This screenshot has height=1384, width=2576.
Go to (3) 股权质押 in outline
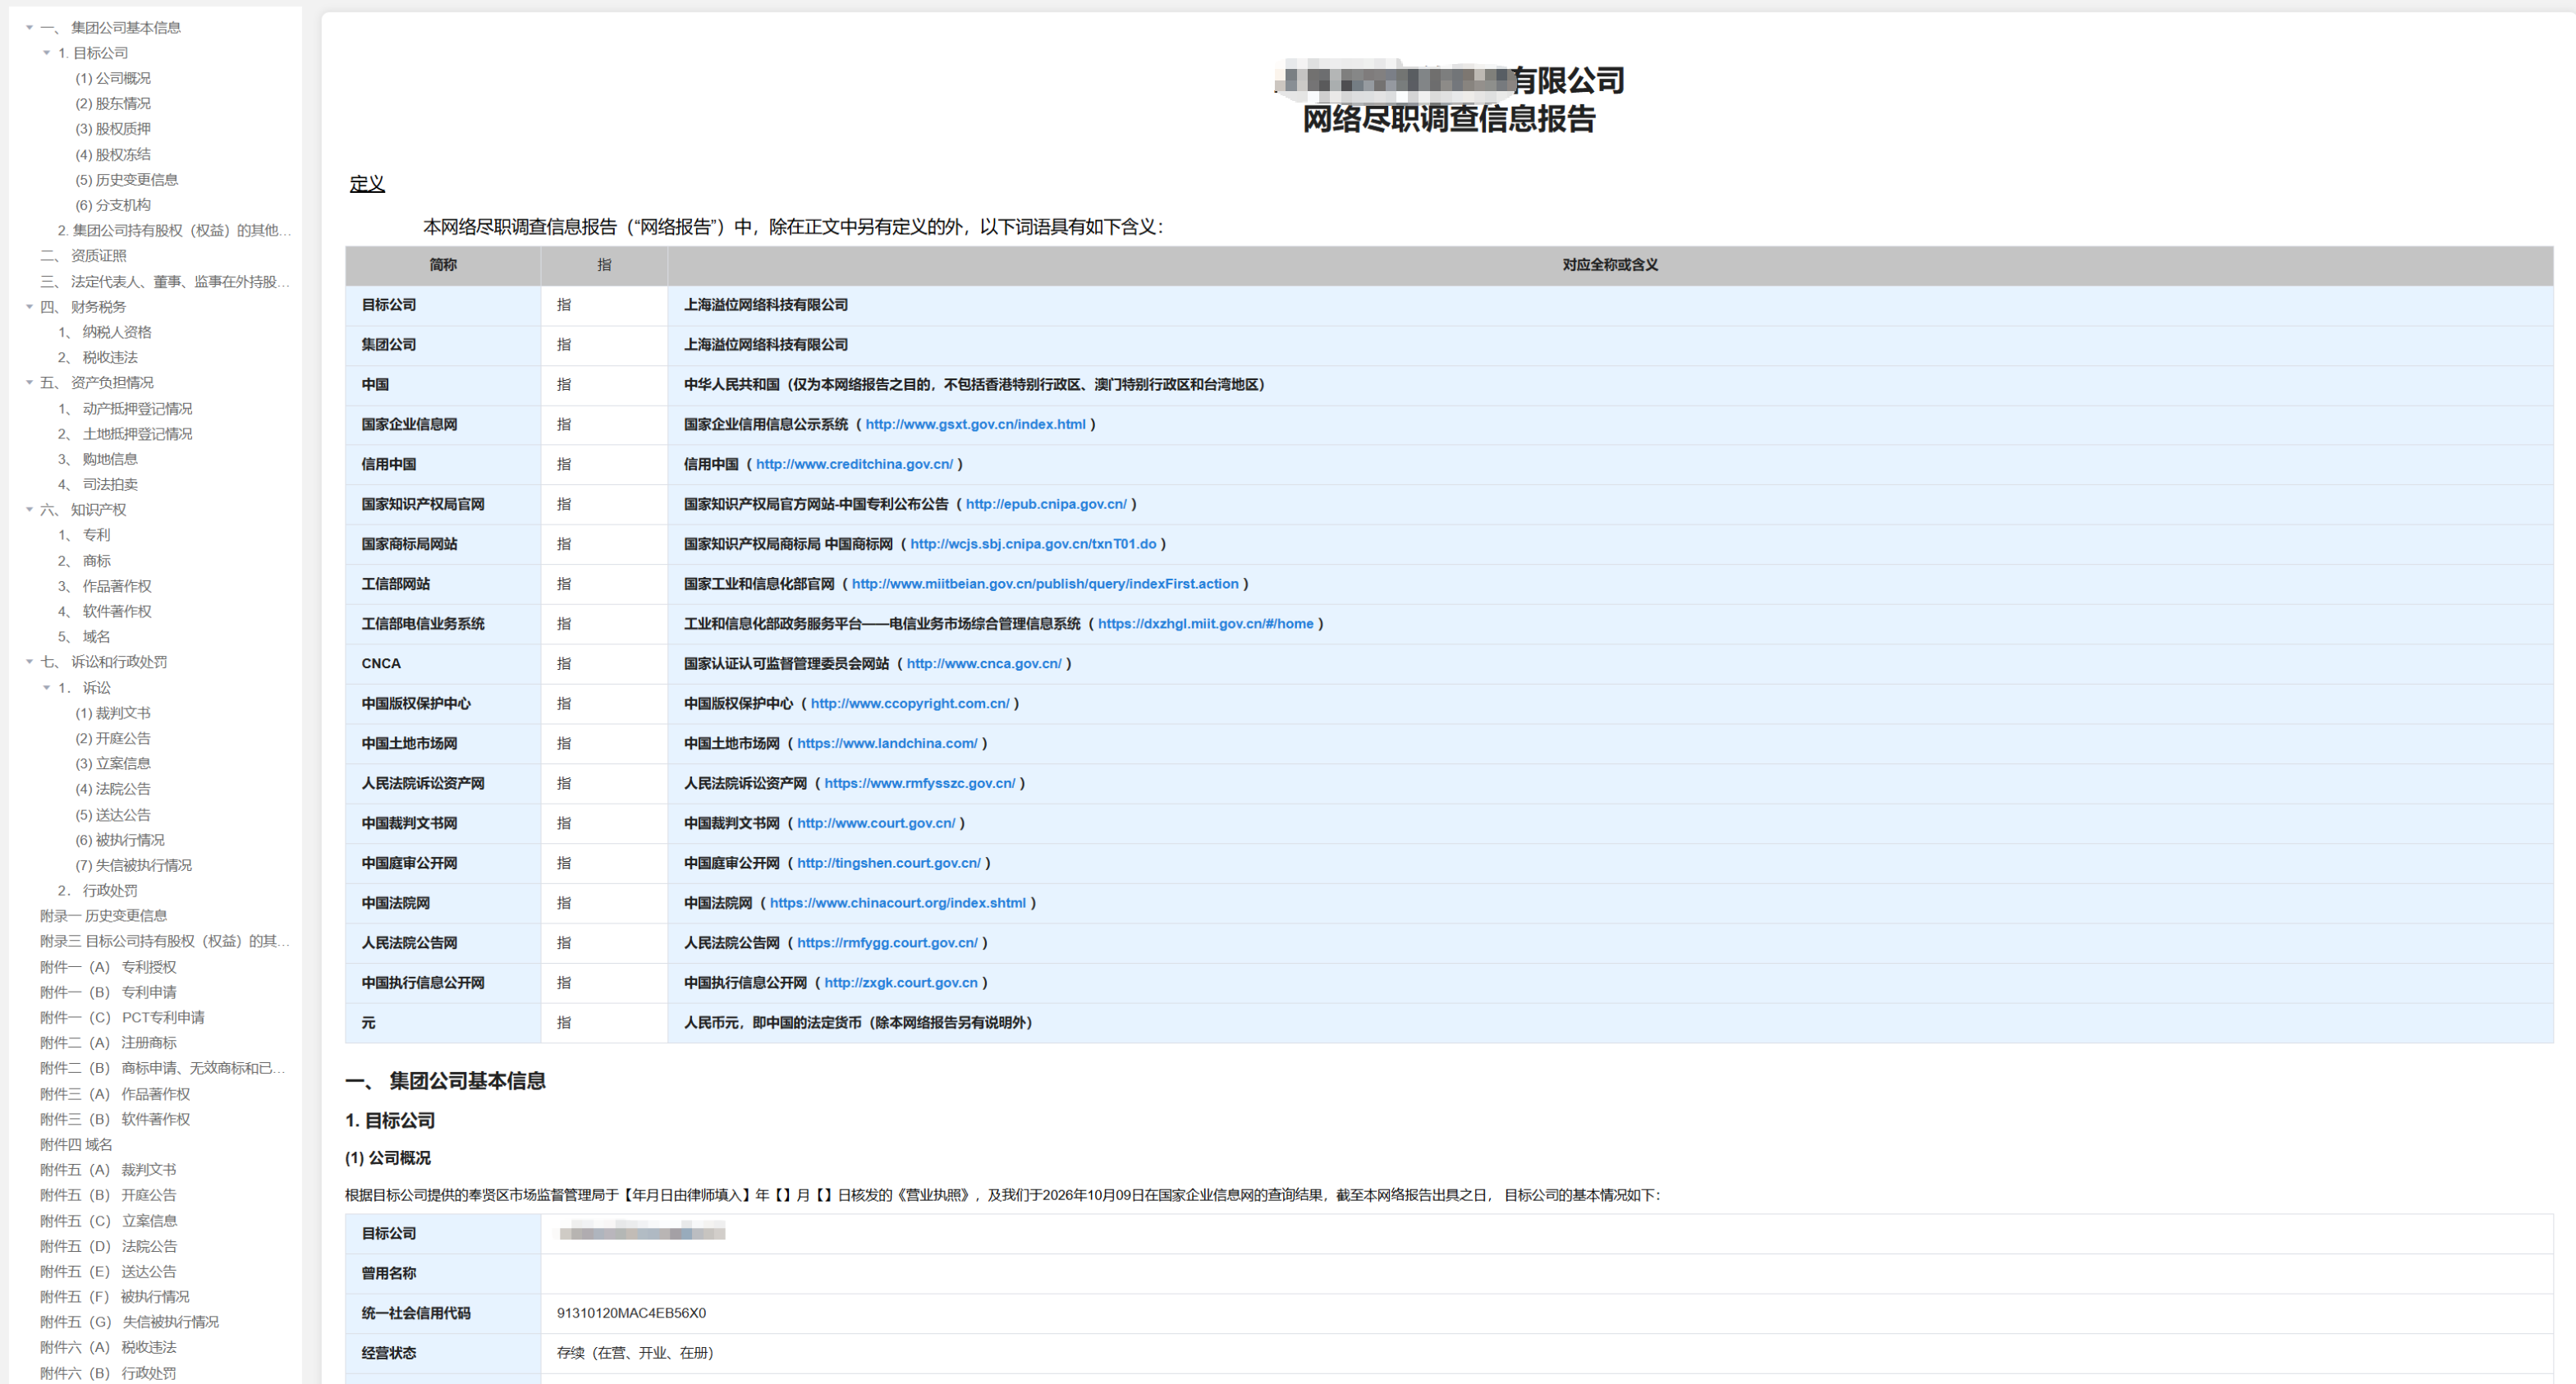pyautogui.click(x=113, y=129)
